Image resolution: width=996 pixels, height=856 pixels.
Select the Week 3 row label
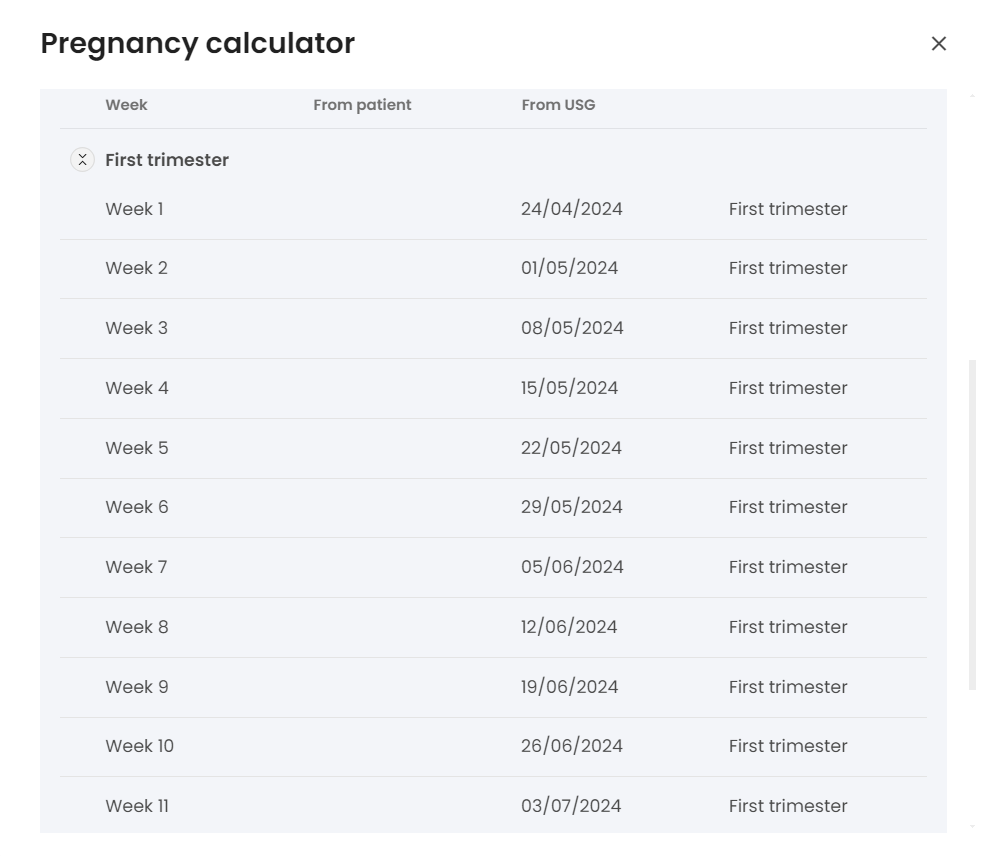[136, 328]
